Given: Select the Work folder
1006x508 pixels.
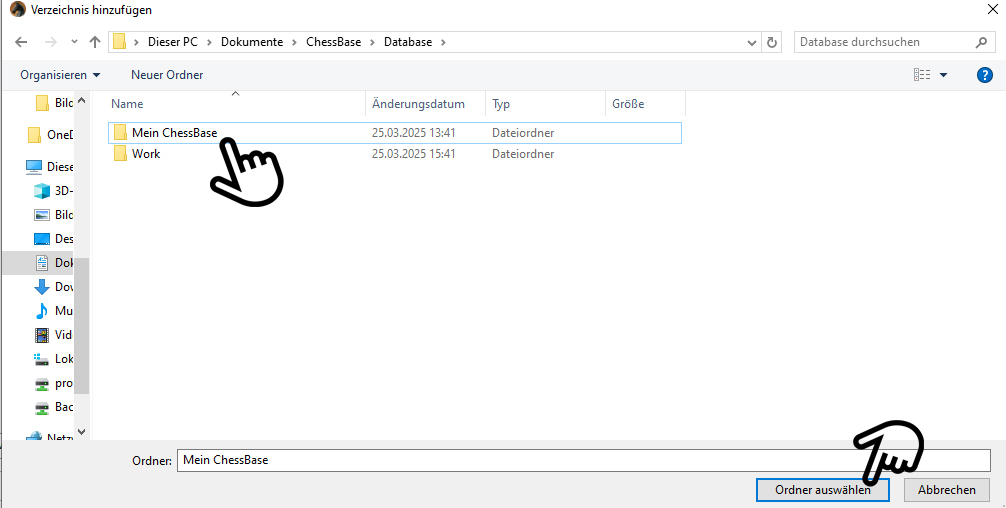Looking at the screenshot, I should coord(146,154).
